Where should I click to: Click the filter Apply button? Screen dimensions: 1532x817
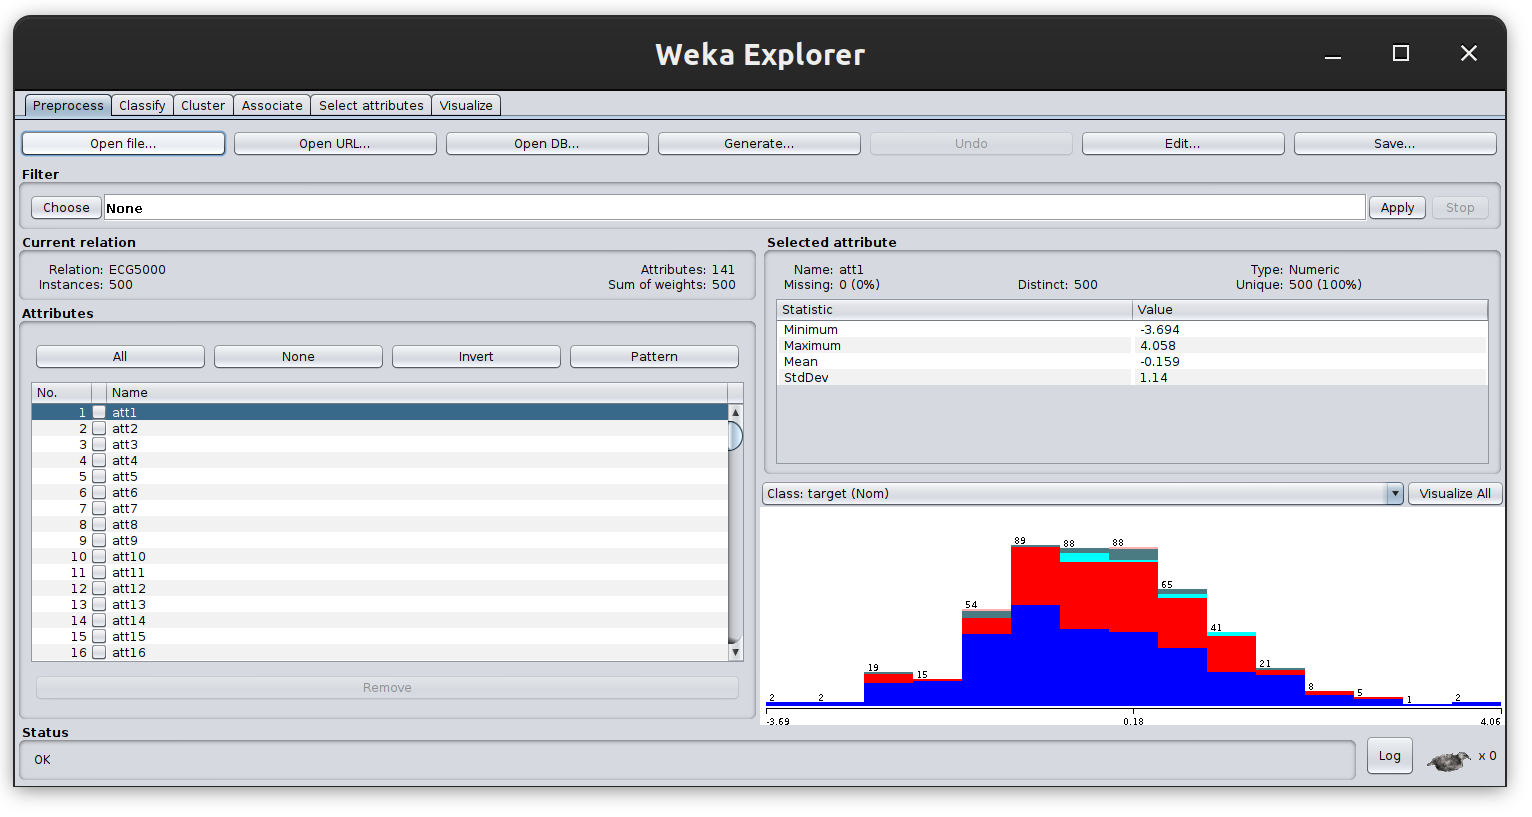coord(1397,207)
